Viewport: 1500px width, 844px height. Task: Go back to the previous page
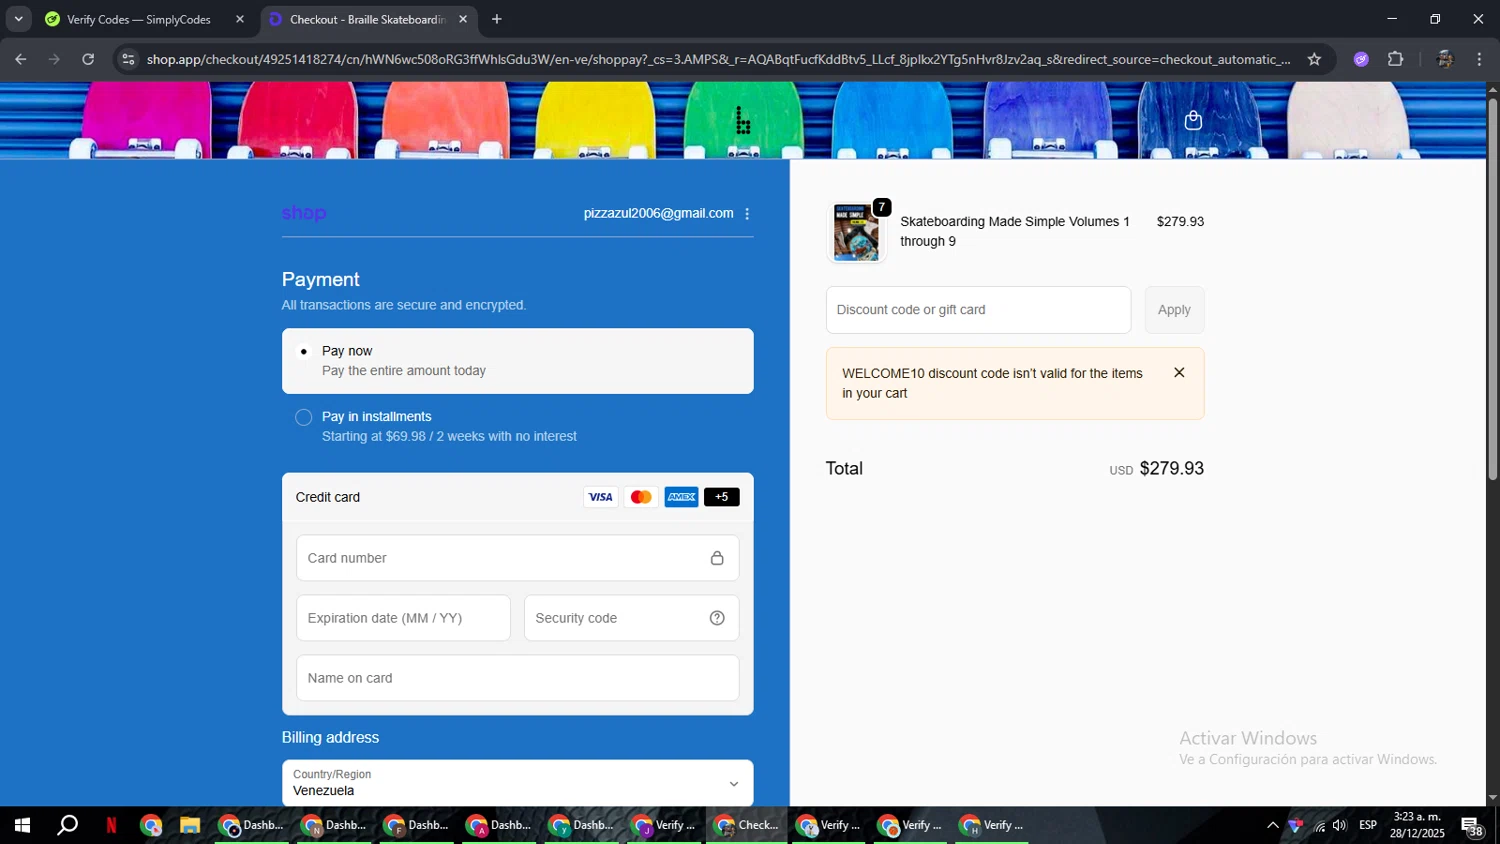[x=20, y=59]
